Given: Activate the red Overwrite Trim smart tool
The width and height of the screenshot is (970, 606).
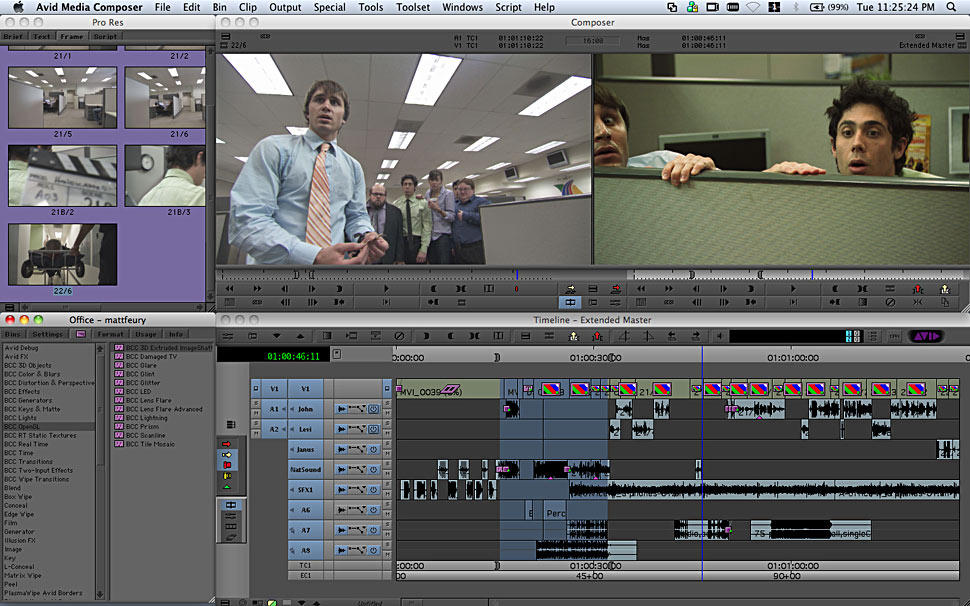Looking at the screenshot, I should [226, 465].
